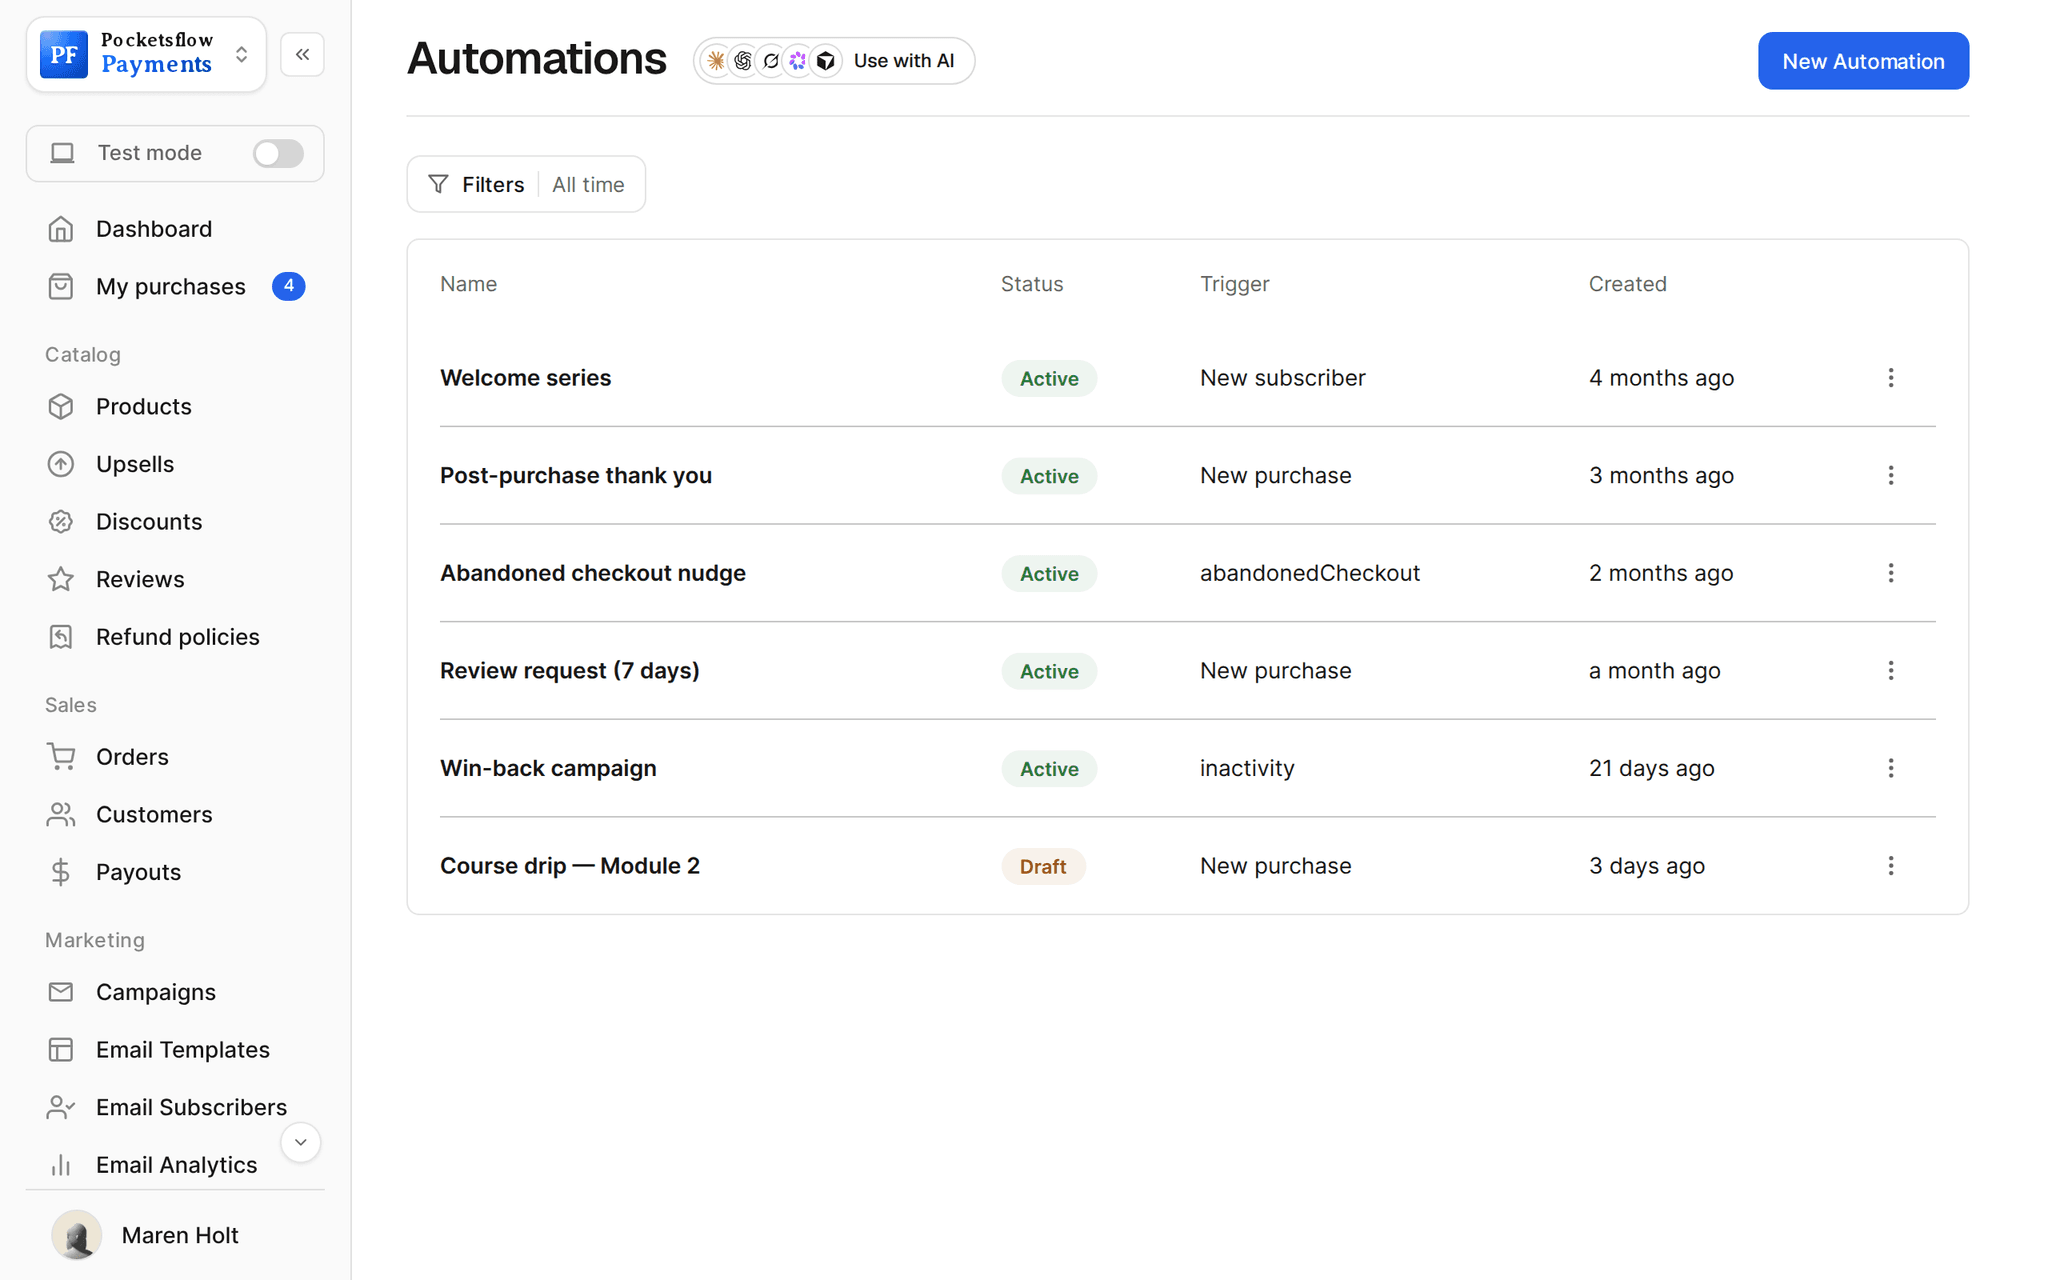Open the Pocketsflow Payments workspace switcher
The image size is (2048, 1280).
coord(146,54)
